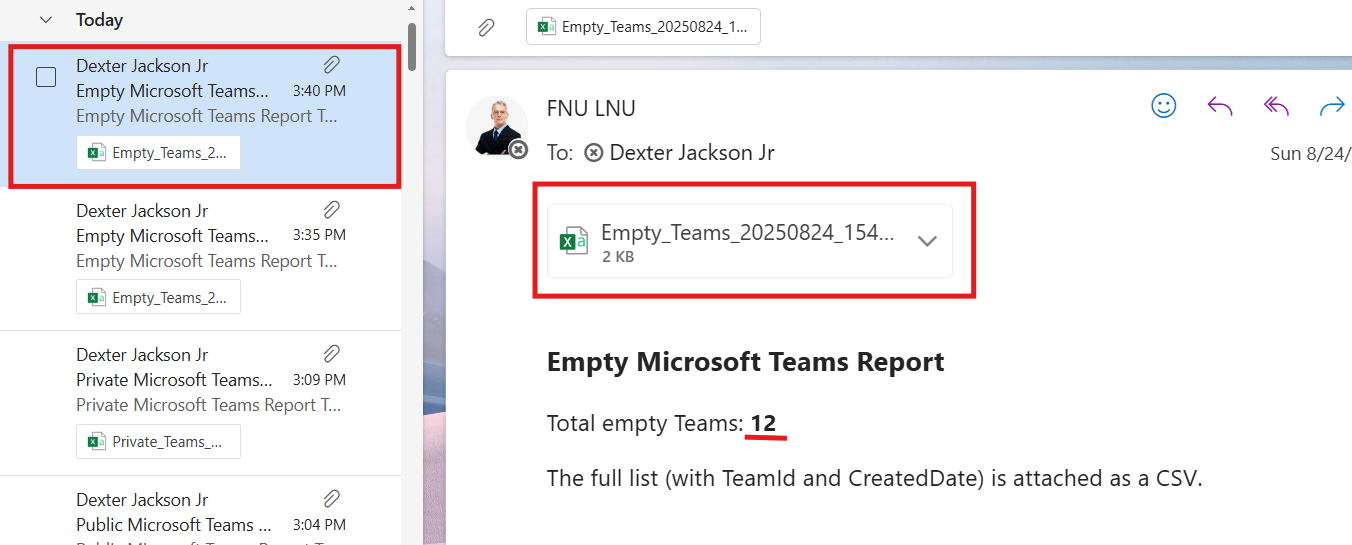Screen dimensions: 1352x545
Task: Click the Reply All double-arrow icon
Action: point(1276,106)
